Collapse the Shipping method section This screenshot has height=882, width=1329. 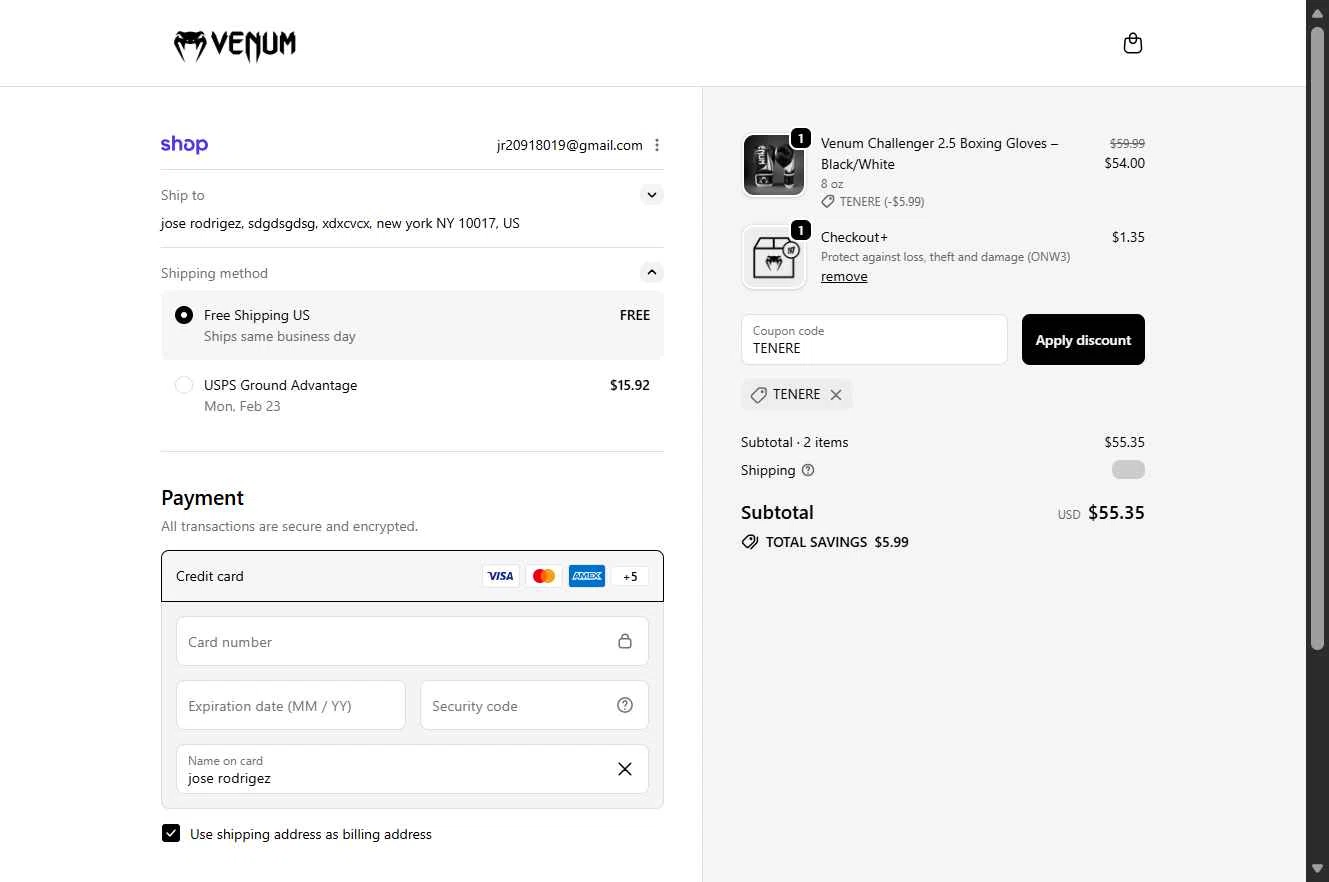tap(652, 272)
